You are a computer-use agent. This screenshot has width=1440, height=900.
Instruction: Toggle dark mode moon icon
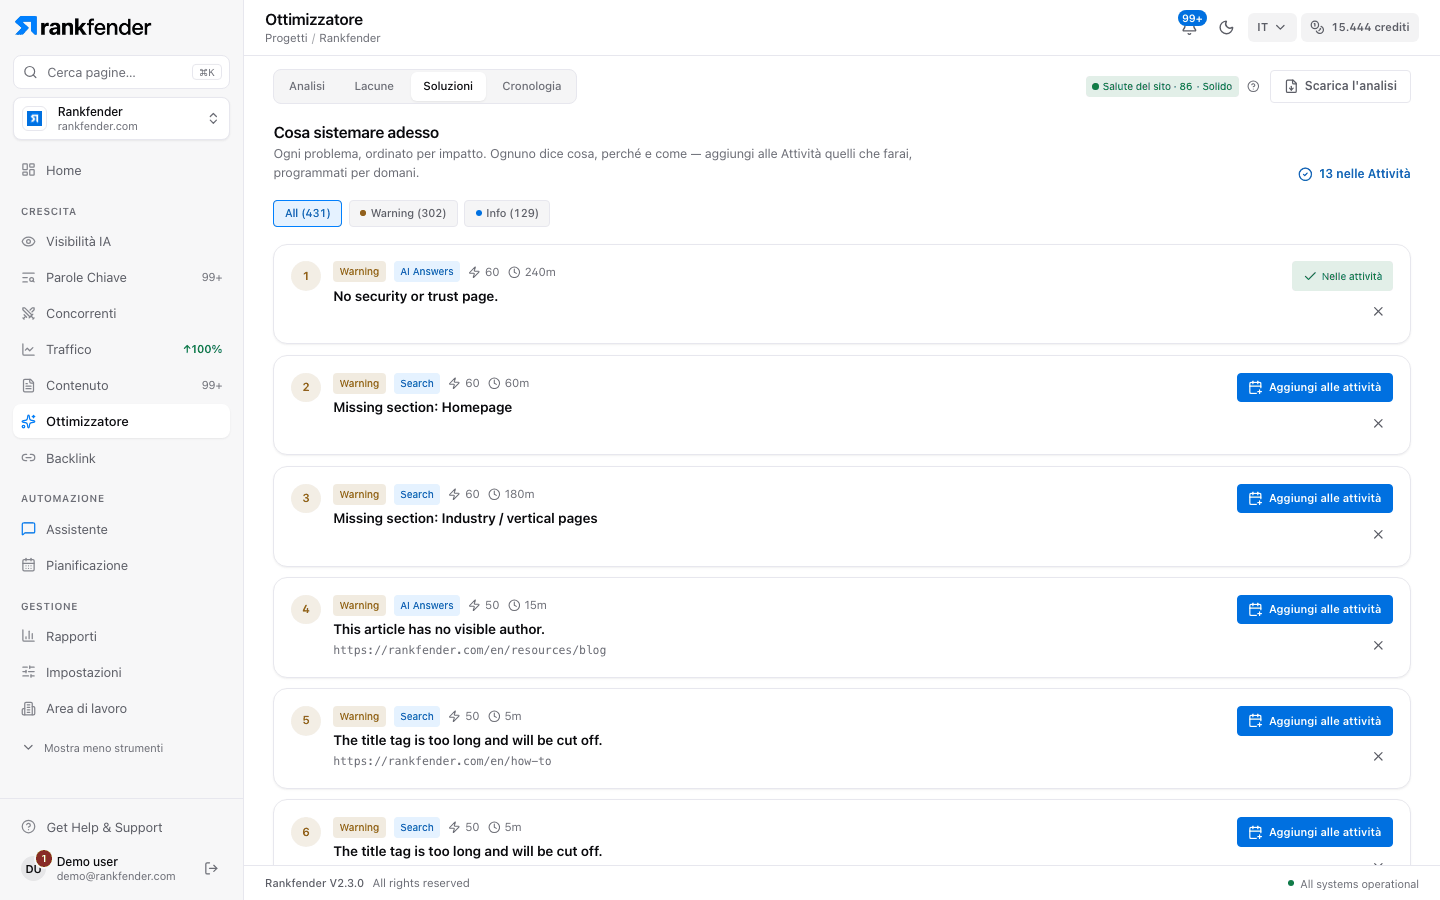[1226, 27]
